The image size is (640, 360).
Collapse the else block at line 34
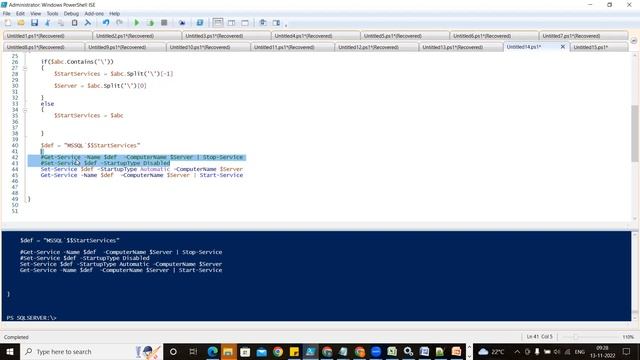click(x=25, y=110)
